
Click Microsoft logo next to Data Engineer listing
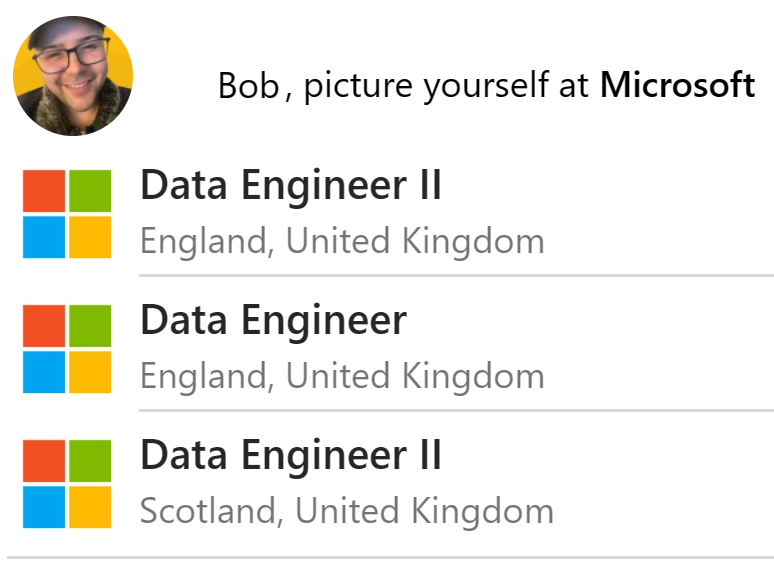coord(67,349)
